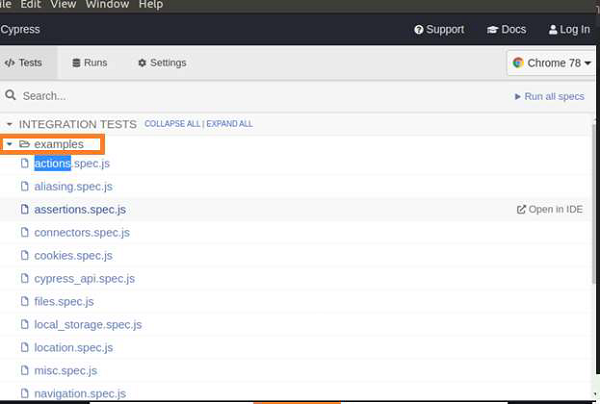
Task: Open cookies.spec.js
Action: [73, 256]
